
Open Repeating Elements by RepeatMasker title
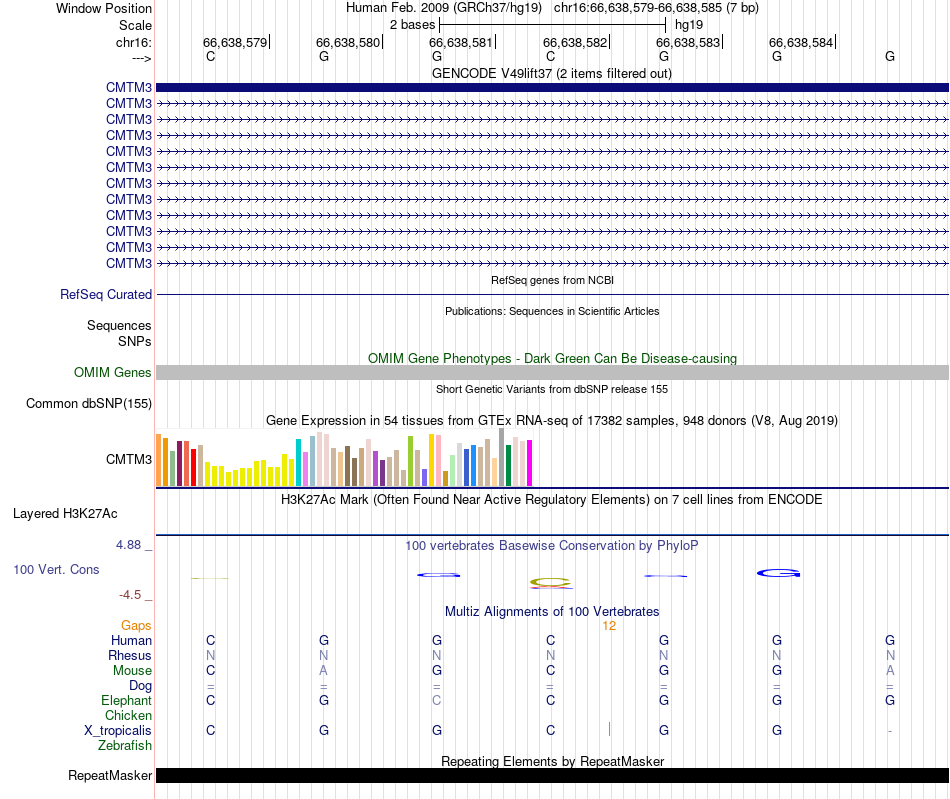point(552,761)
